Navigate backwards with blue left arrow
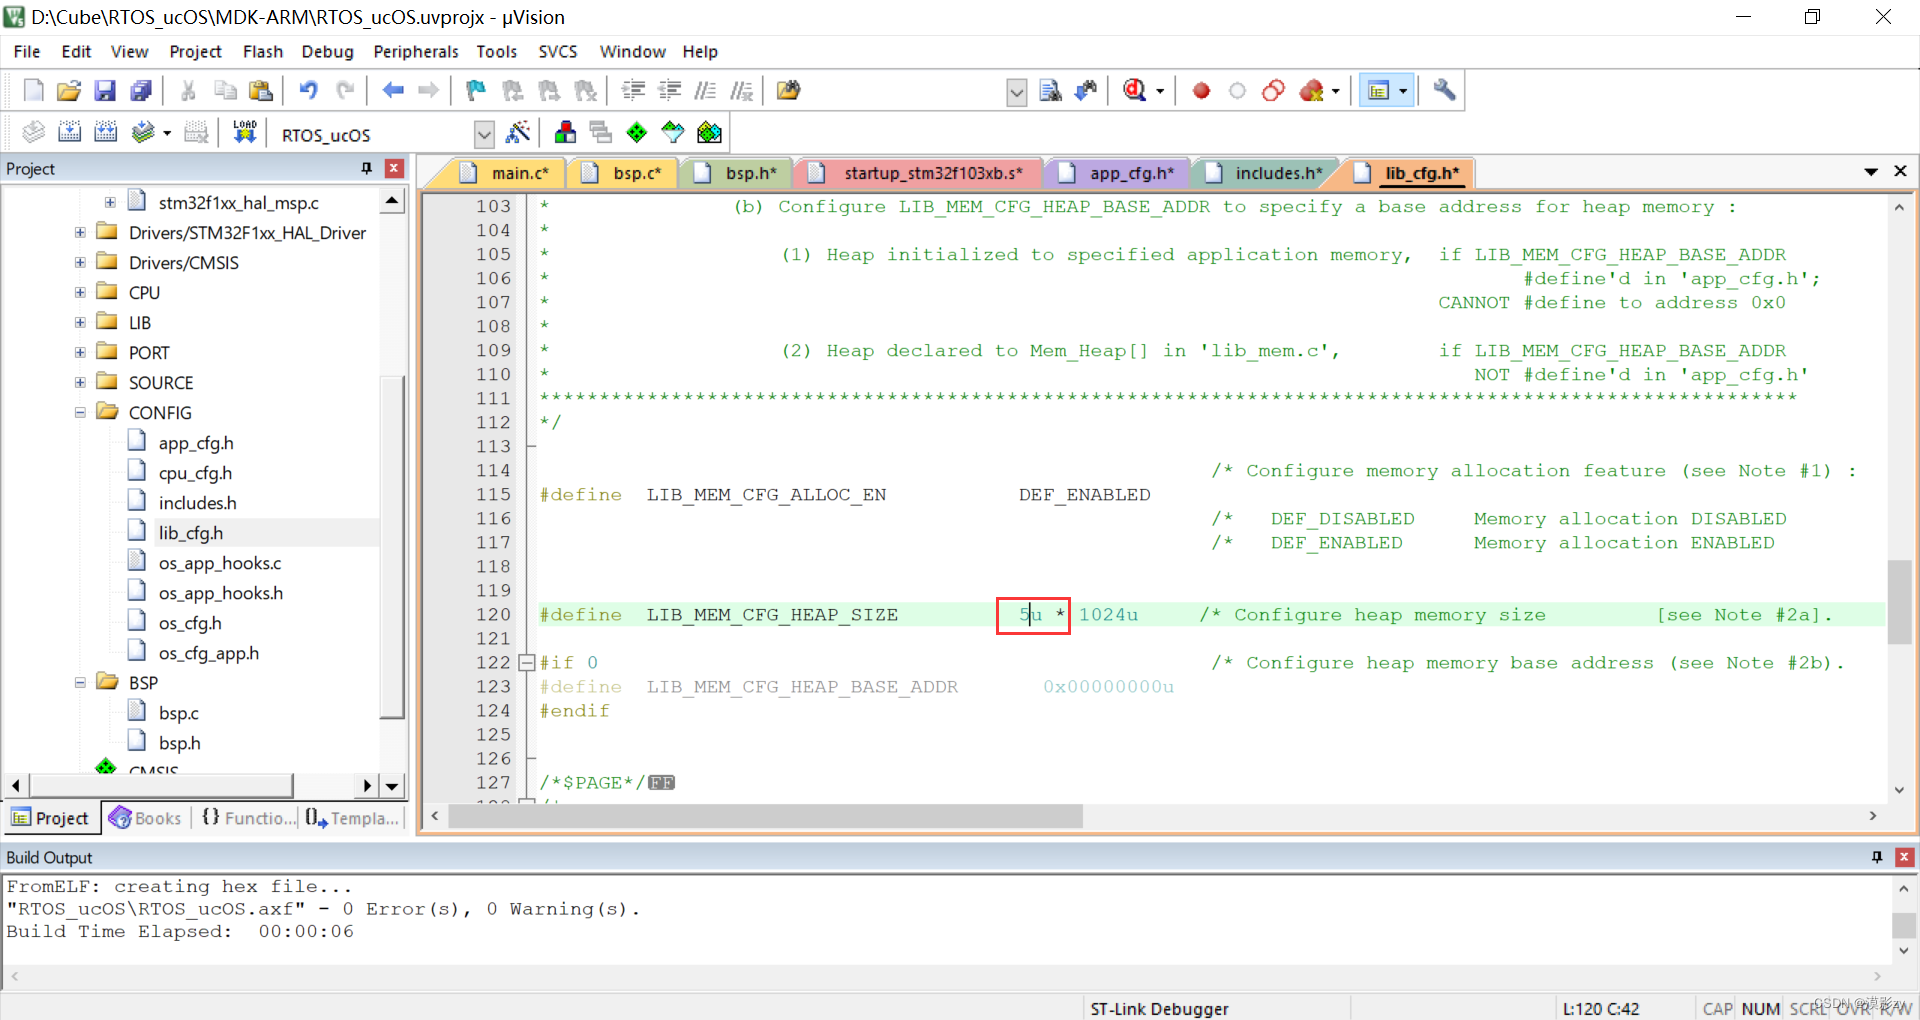This screenshot has height=1020, width=1920. (393, 91)
